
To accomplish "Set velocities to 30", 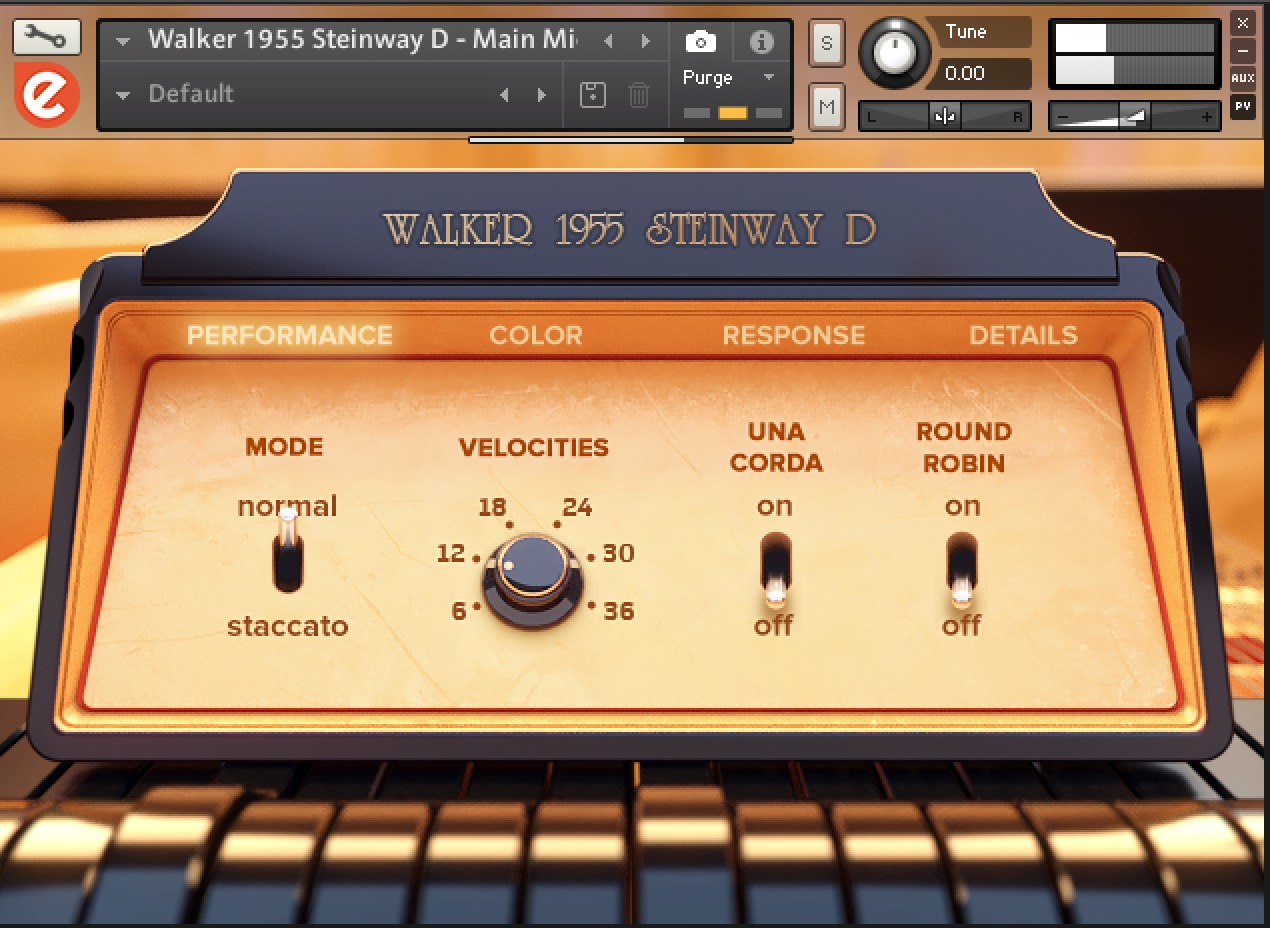I will (618, 553).
